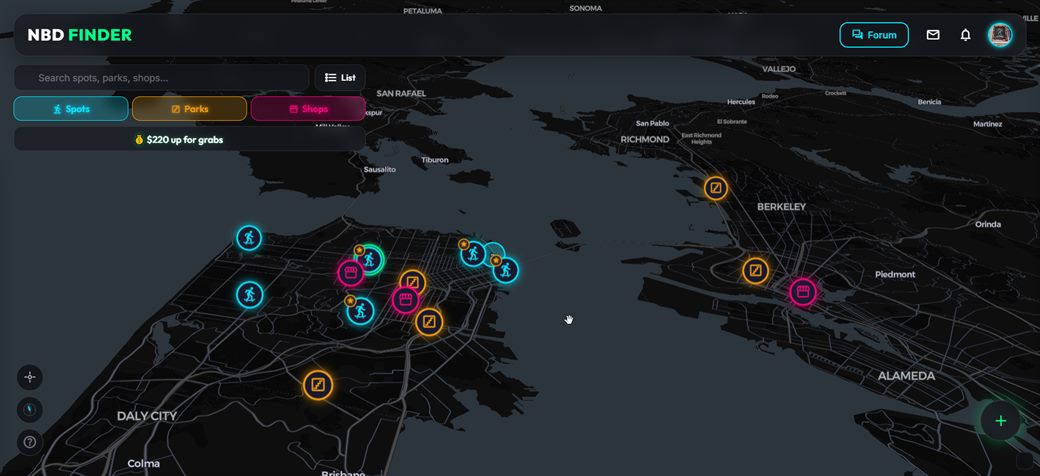Select the DALY CITY map label

coord(147,416)
